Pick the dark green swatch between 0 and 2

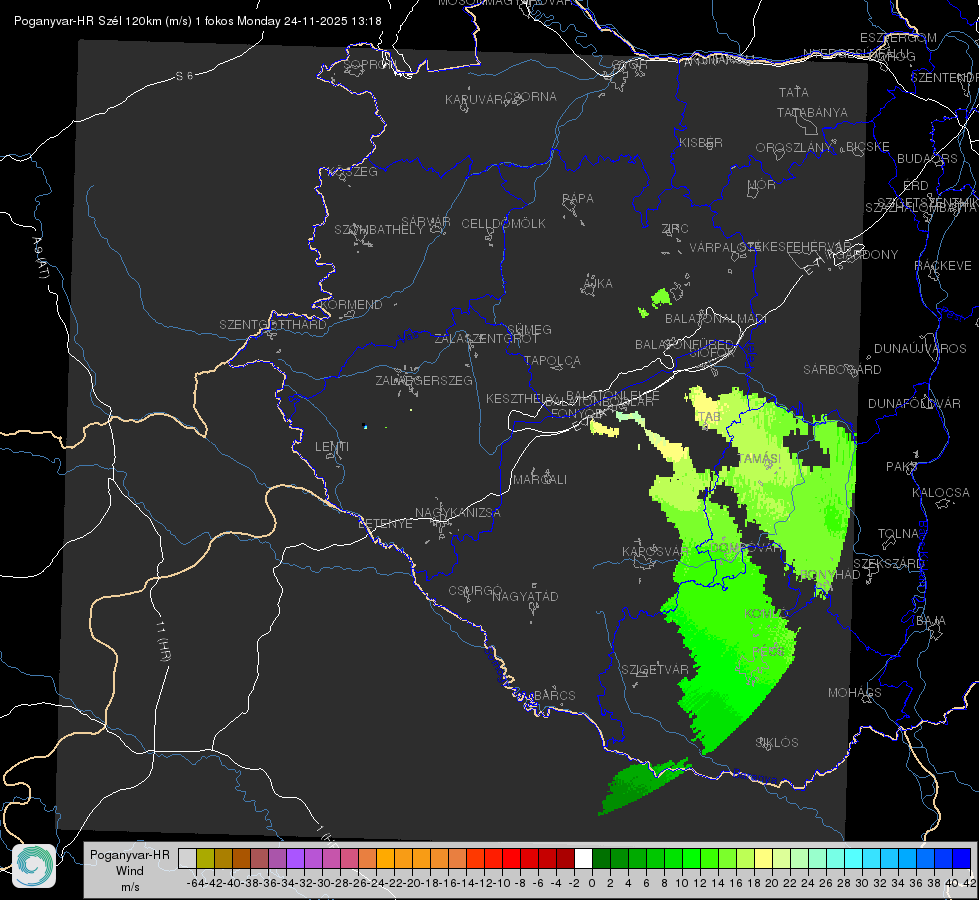(601, 858)
